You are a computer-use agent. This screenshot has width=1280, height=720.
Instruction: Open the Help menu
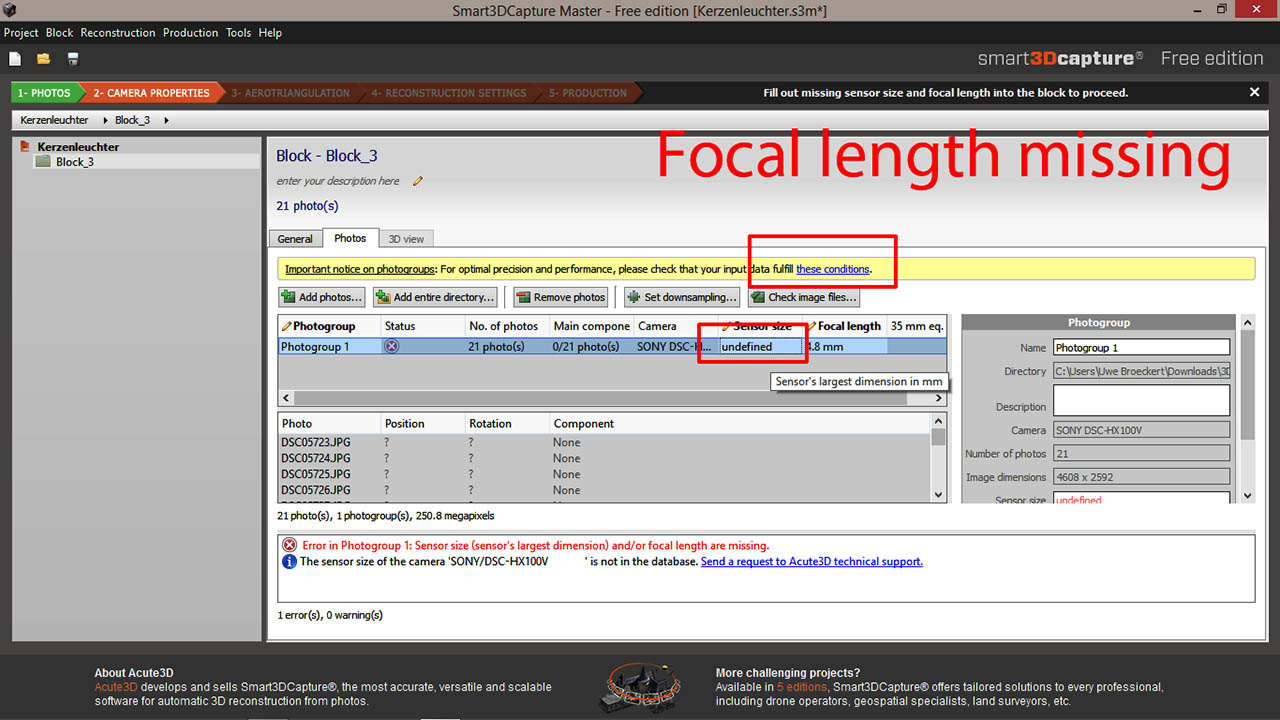click(270, 33)
